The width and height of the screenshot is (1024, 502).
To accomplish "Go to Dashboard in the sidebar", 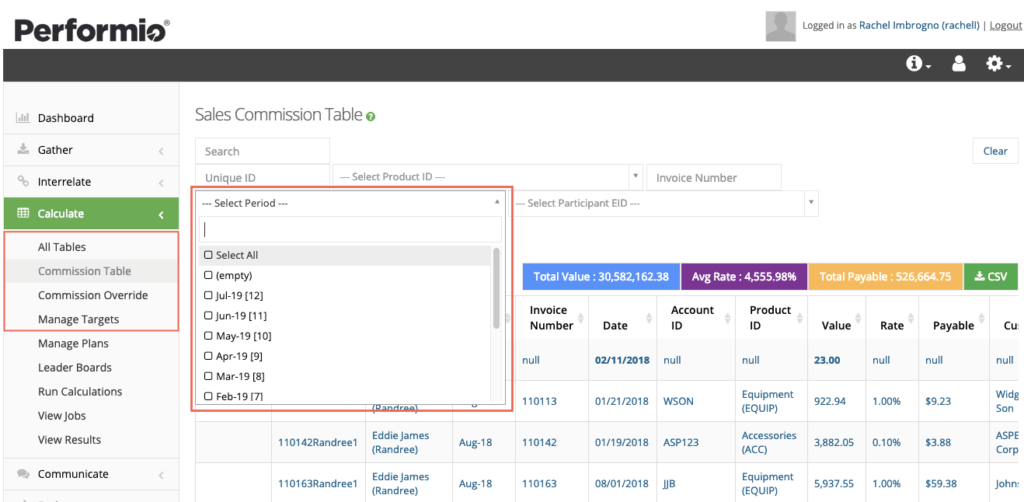I will coord(65,118).
